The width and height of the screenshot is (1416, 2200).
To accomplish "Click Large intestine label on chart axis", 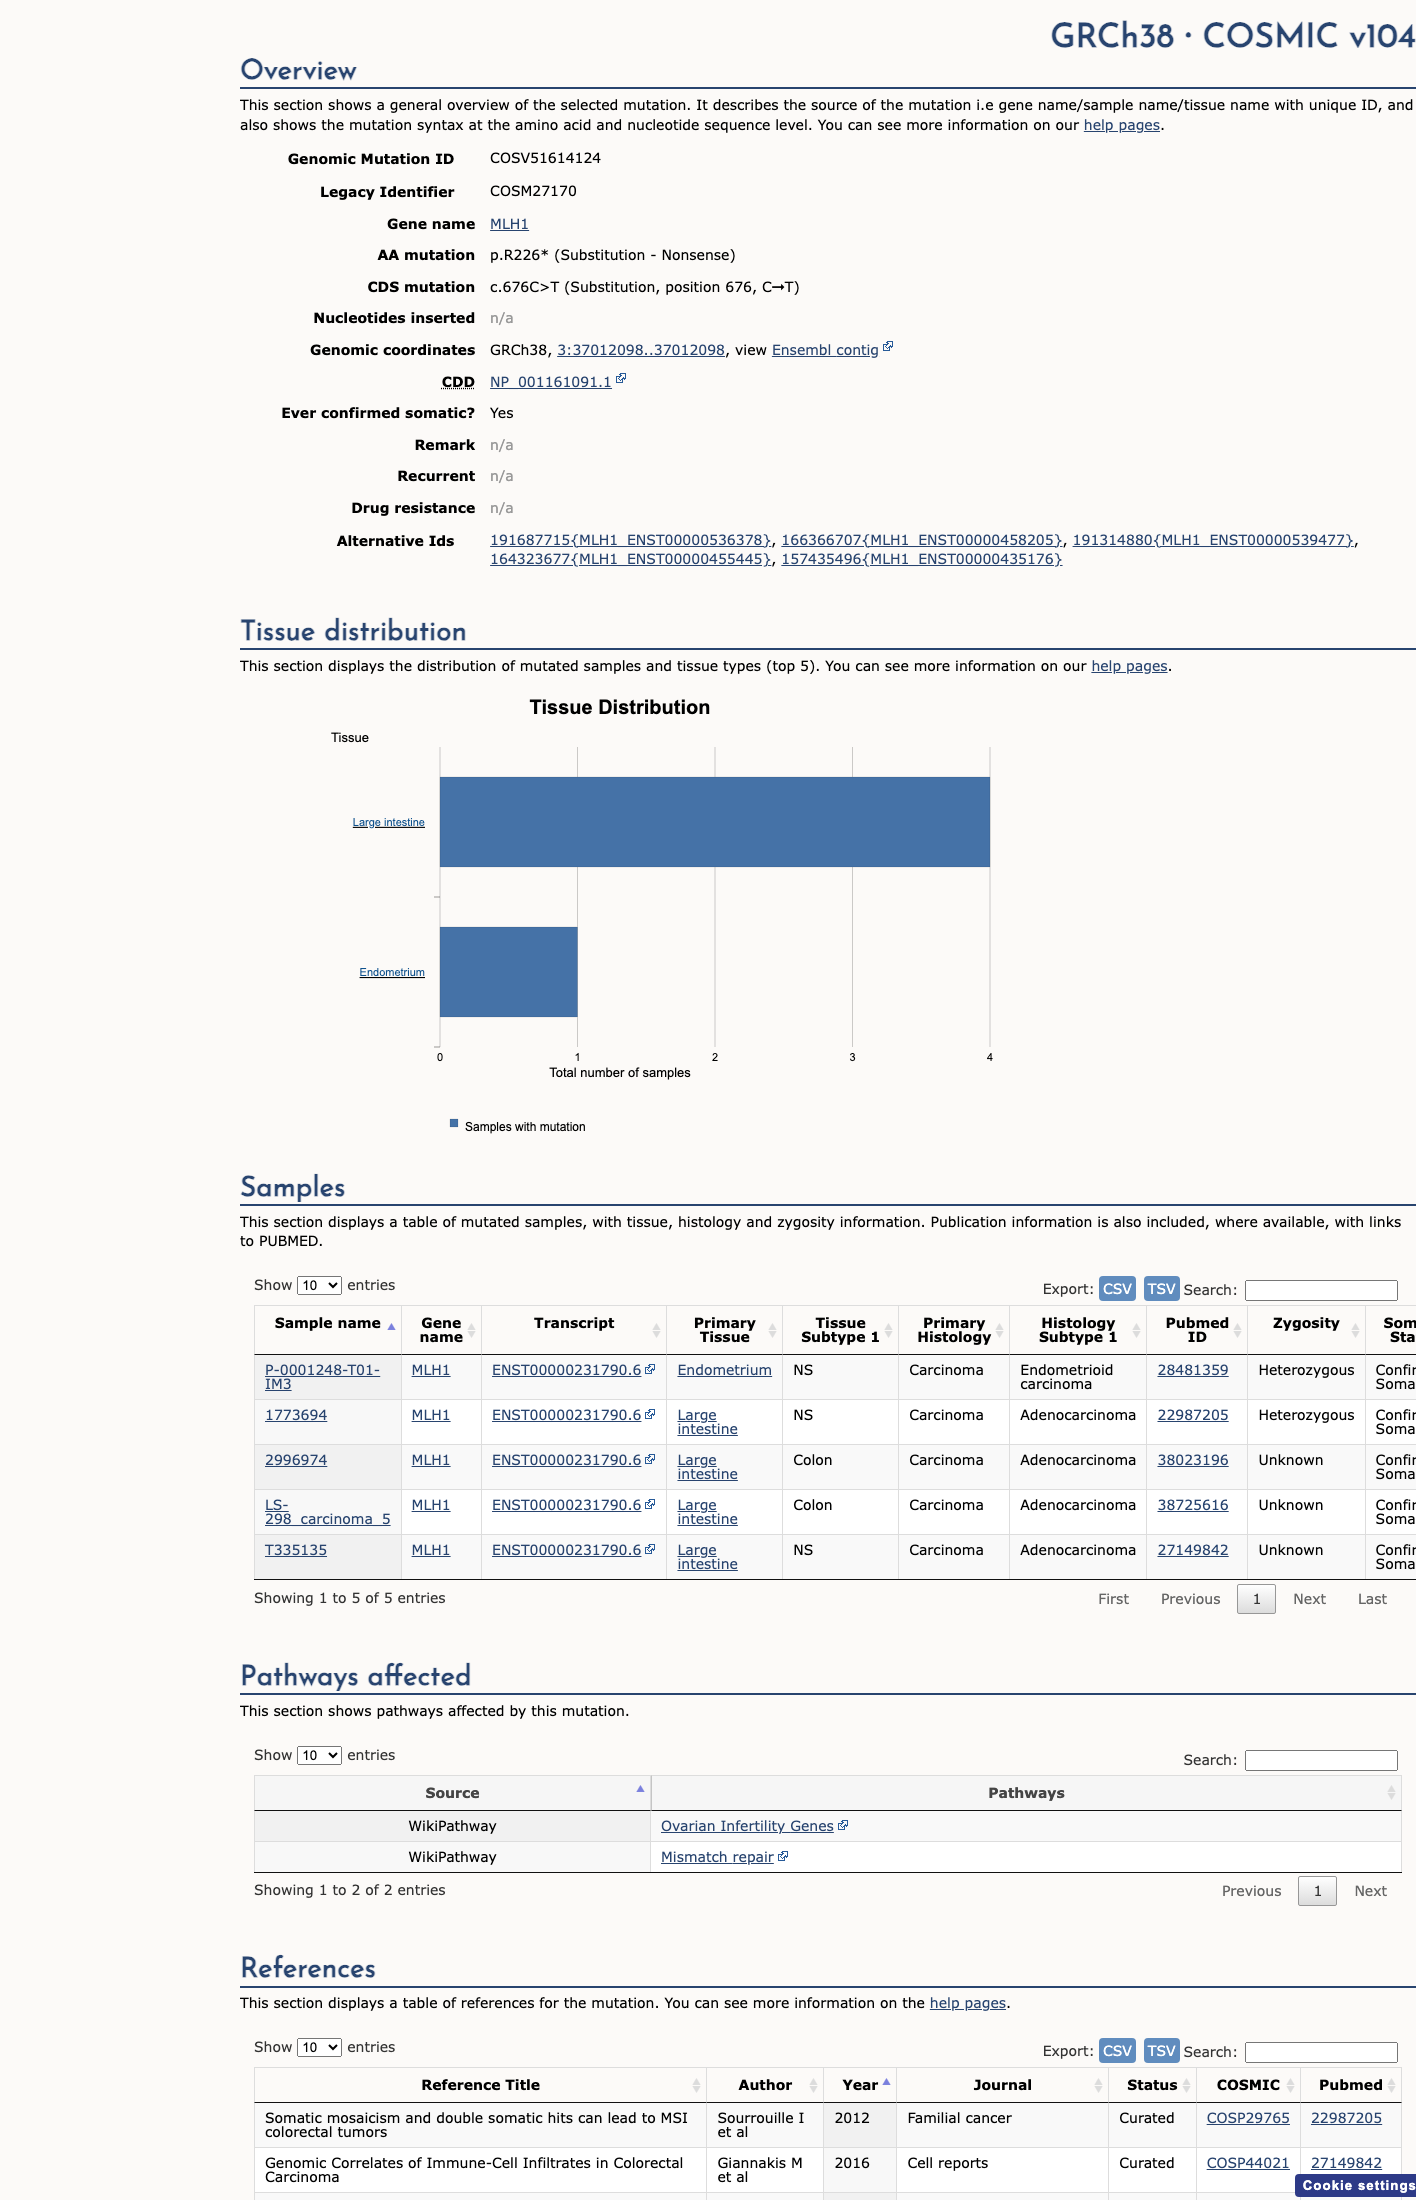I will coord(388,822).
